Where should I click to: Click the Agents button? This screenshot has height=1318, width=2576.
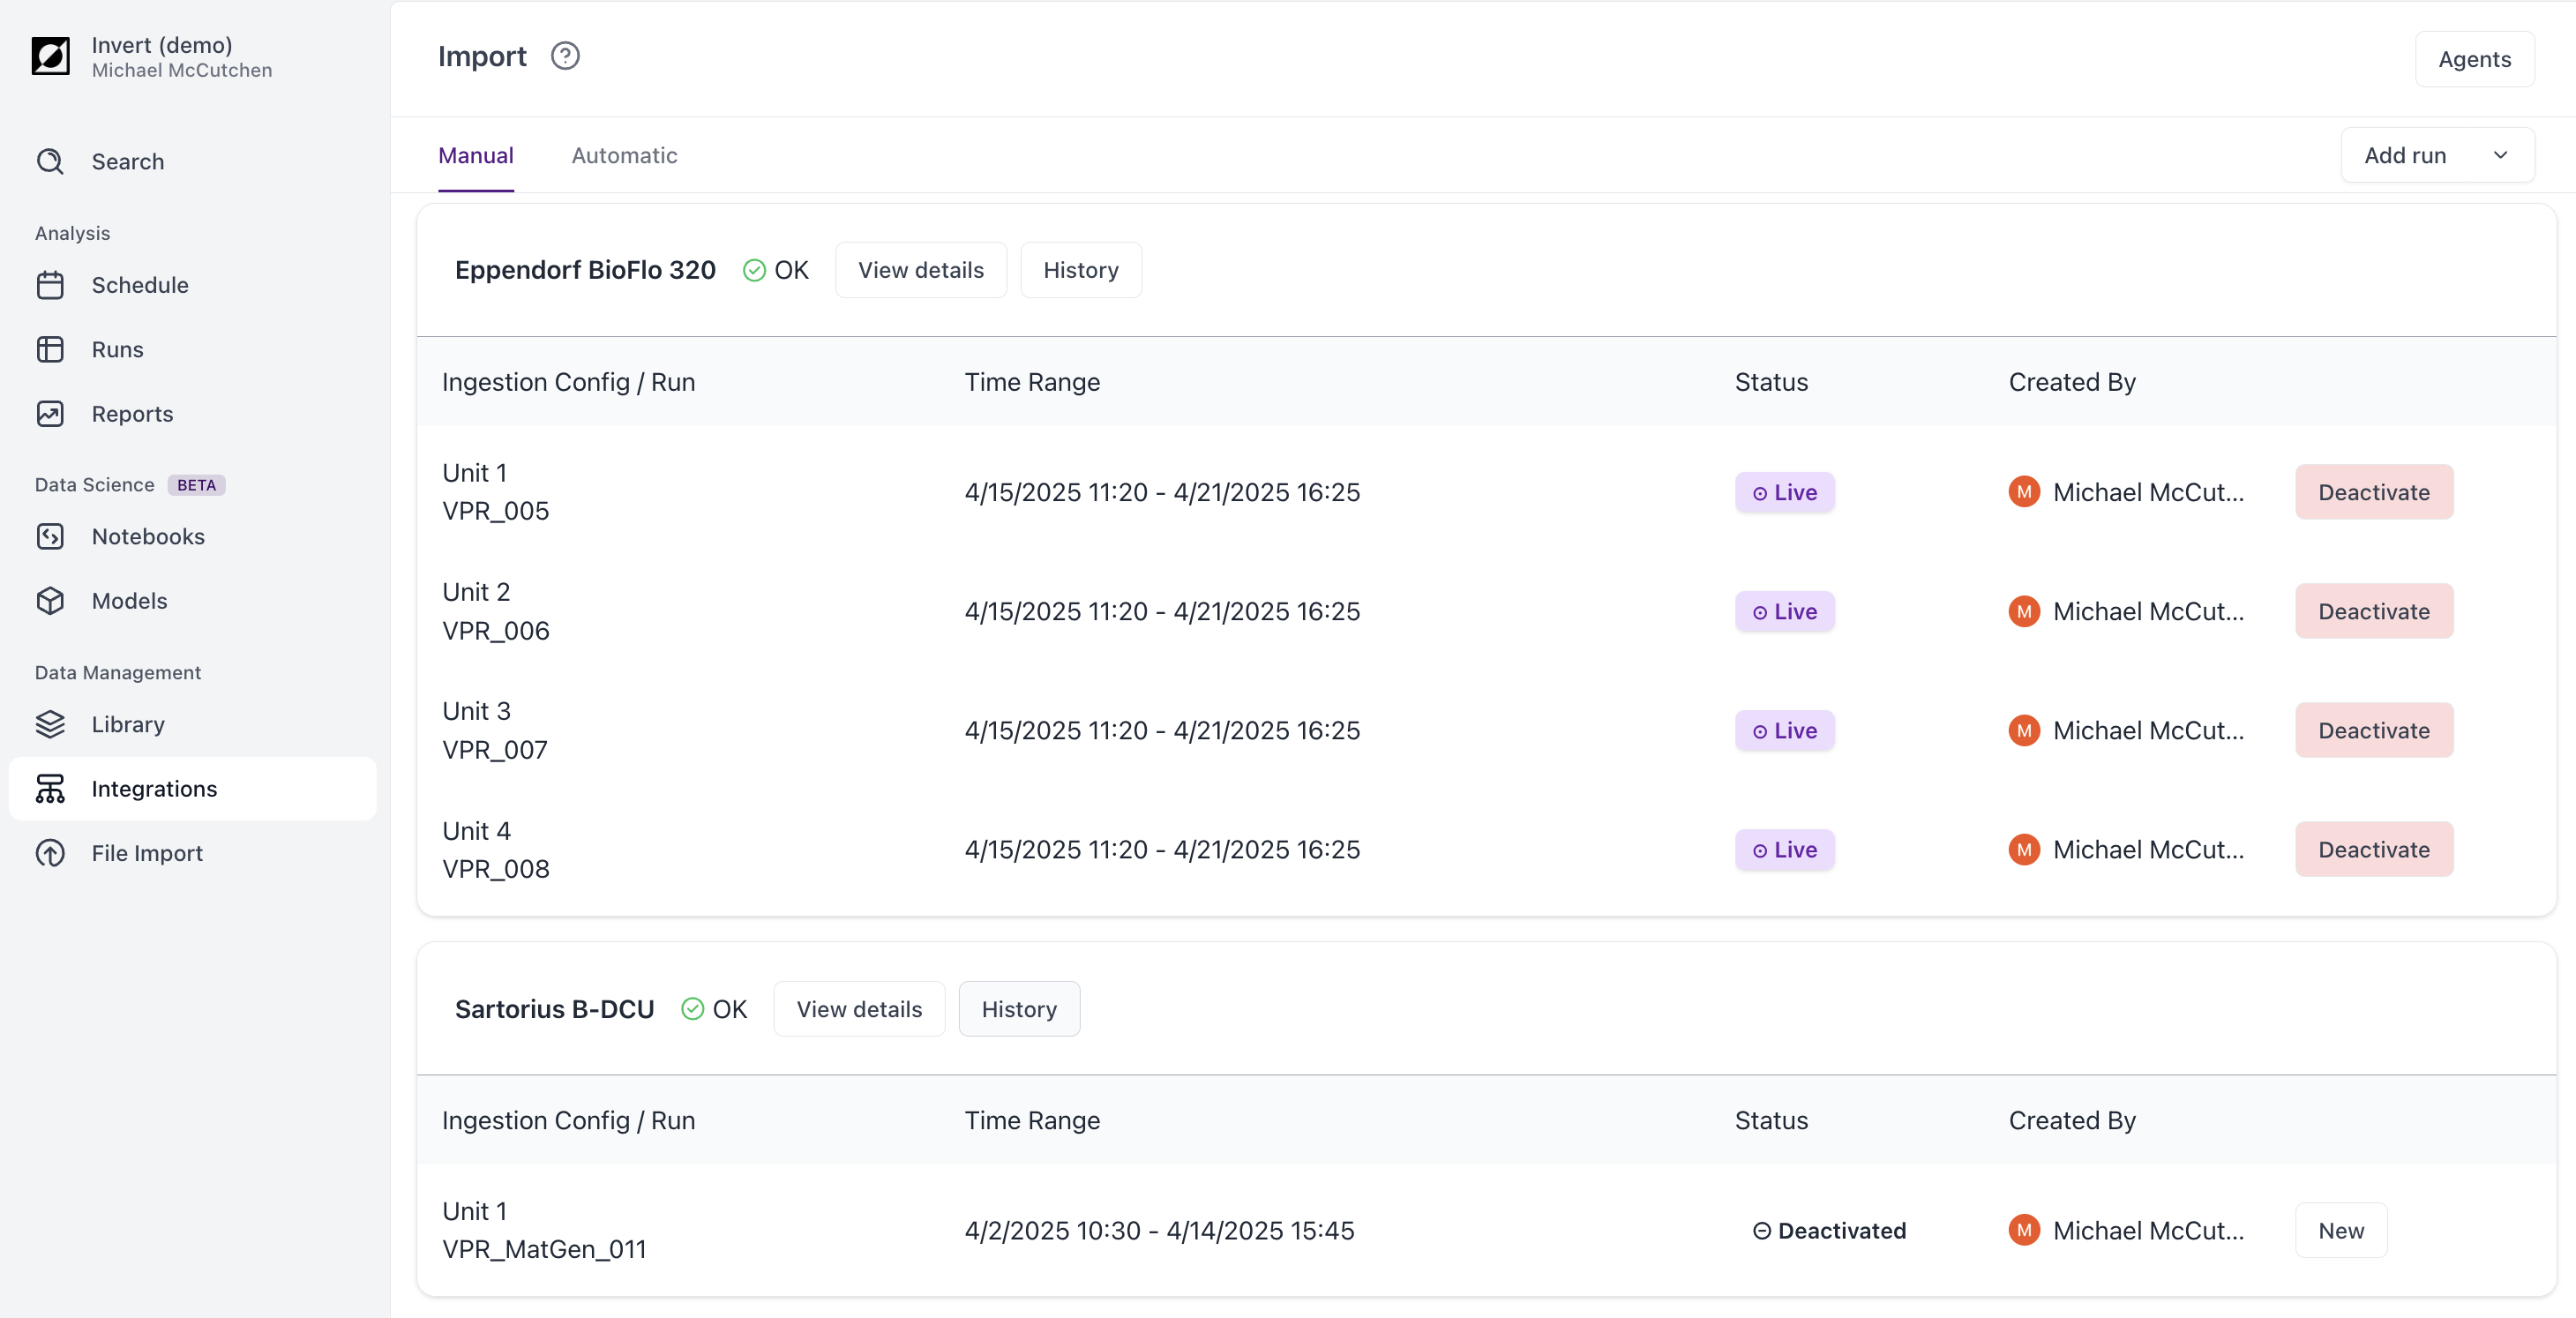[x=2474, y=59]
